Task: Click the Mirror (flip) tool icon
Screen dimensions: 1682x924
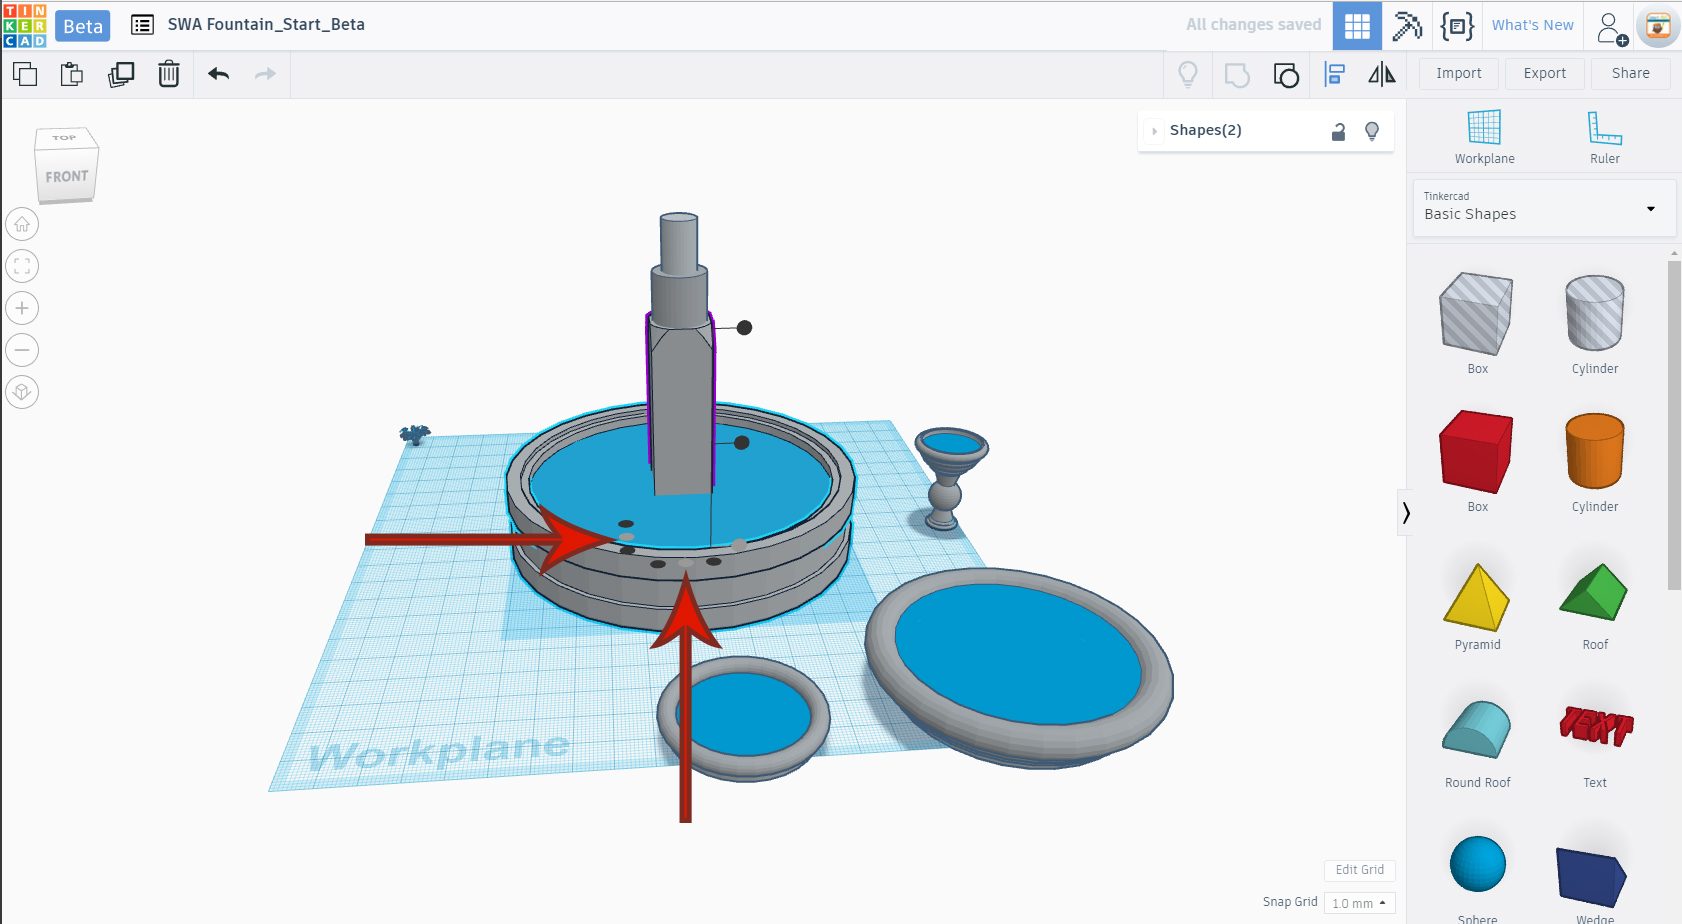Action: point(1382,74)
